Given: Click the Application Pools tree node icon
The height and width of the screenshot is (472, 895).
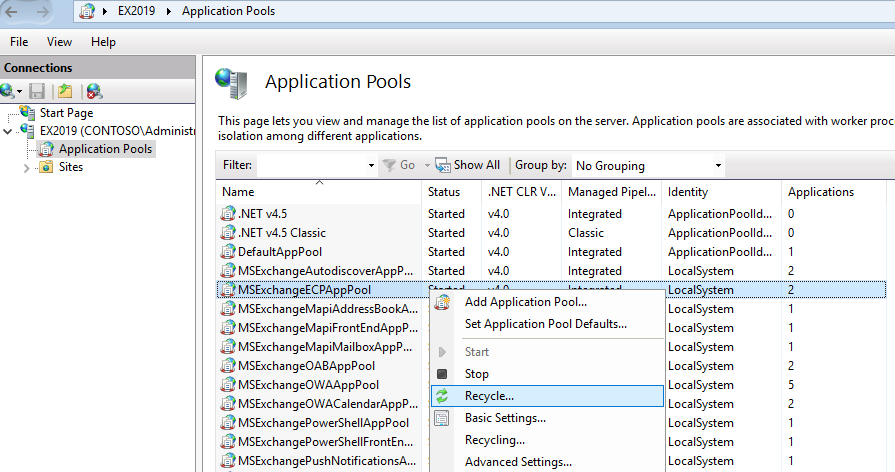Looking at the screenshot, I should (46, 150).
